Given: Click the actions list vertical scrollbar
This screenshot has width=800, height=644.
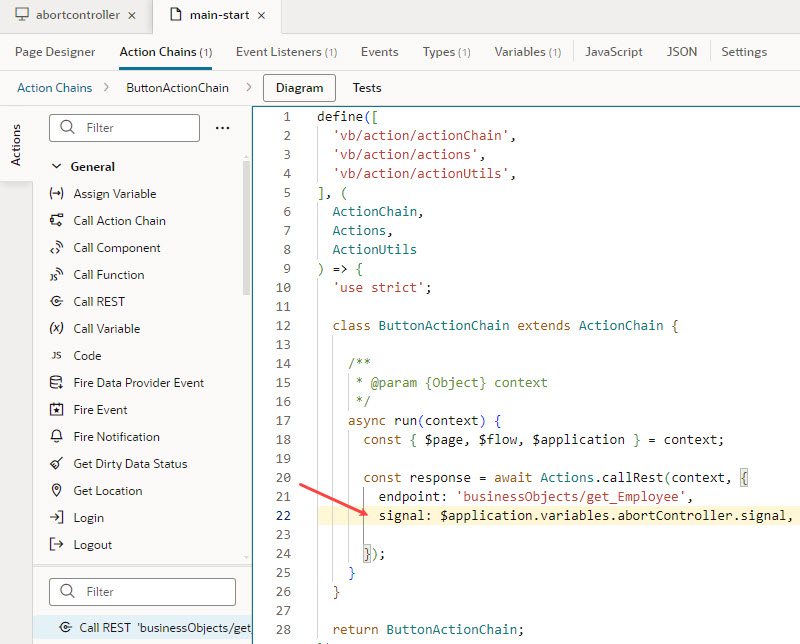Looking at the screenshot, I should (246, 227).
